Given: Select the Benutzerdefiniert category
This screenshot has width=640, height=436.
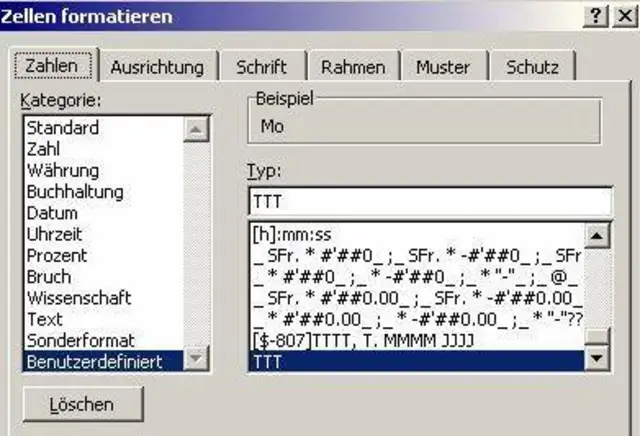Looking at the screenshot, I should (x=103, y=362).
